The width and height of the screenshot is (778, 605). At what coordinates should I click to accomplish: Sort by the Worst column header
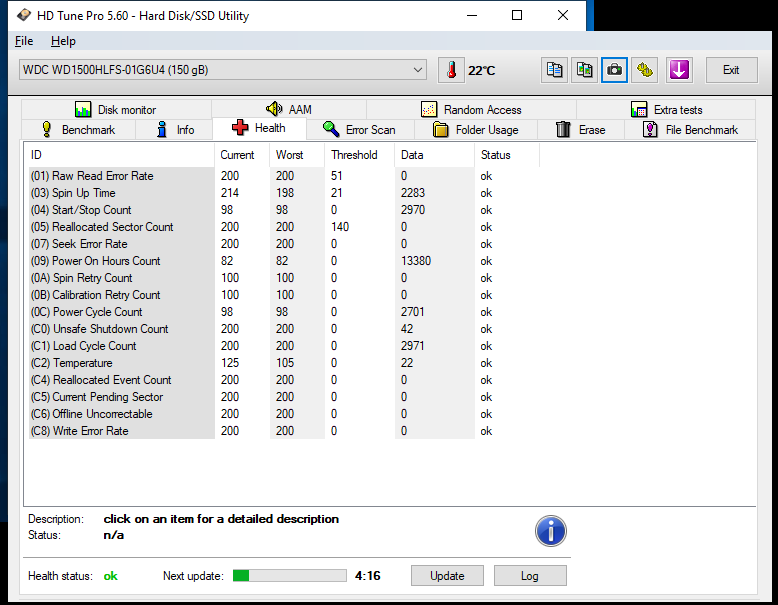coord(297,155)
